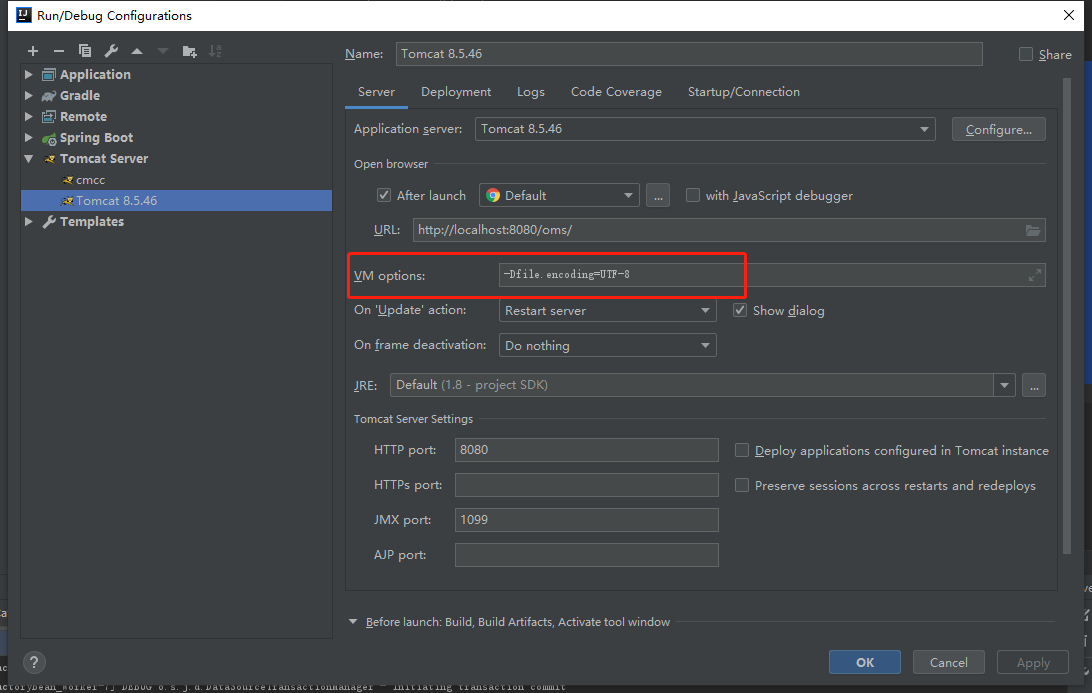The image size is (1092, 693).
Task: Expand the Spring Boot node
Action: [29, 137]
